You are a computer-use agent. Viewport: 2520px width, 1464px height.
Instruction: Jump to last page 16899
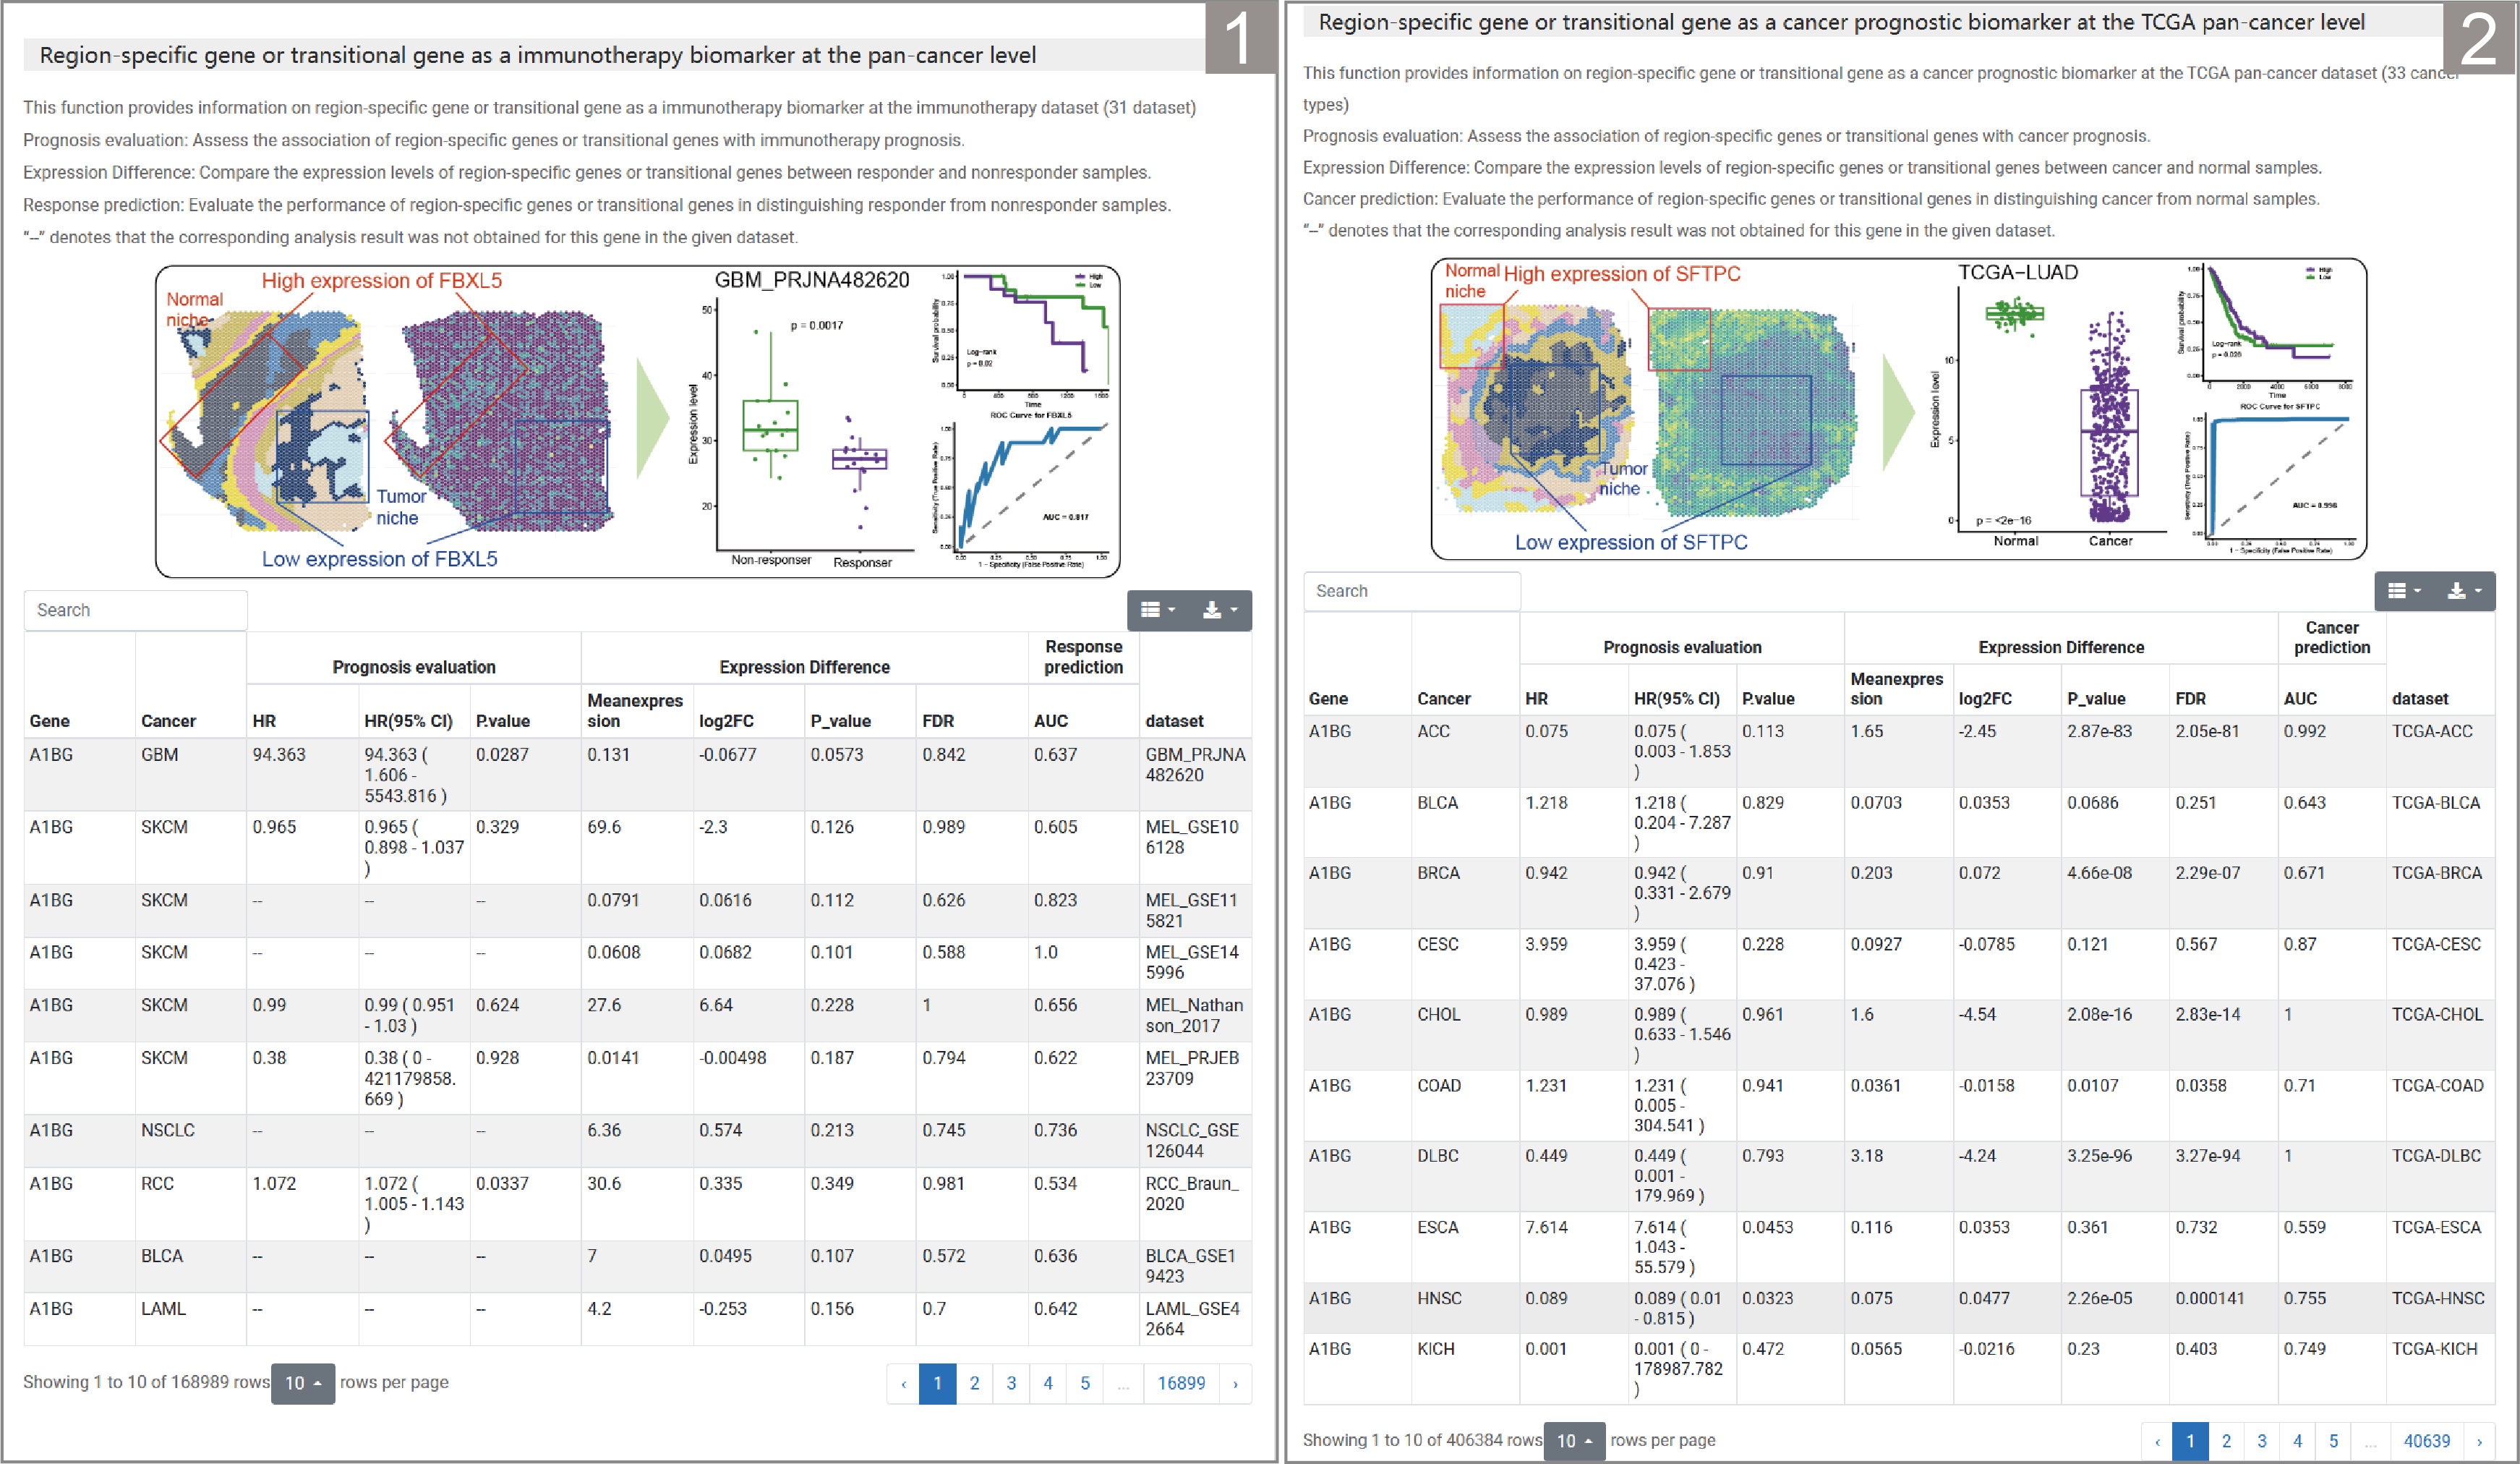(x=1181, y=1384)
